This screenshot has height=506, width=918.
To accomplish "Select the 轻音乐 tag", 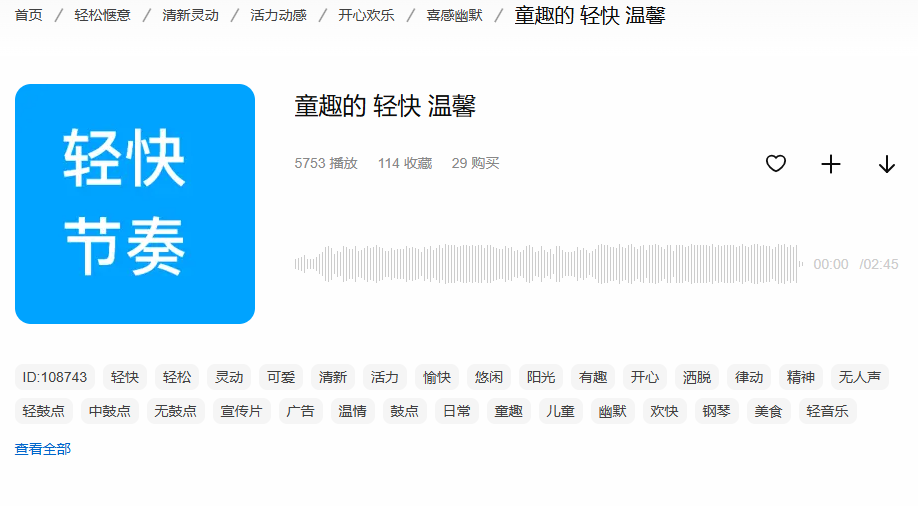I will (827, 411).
